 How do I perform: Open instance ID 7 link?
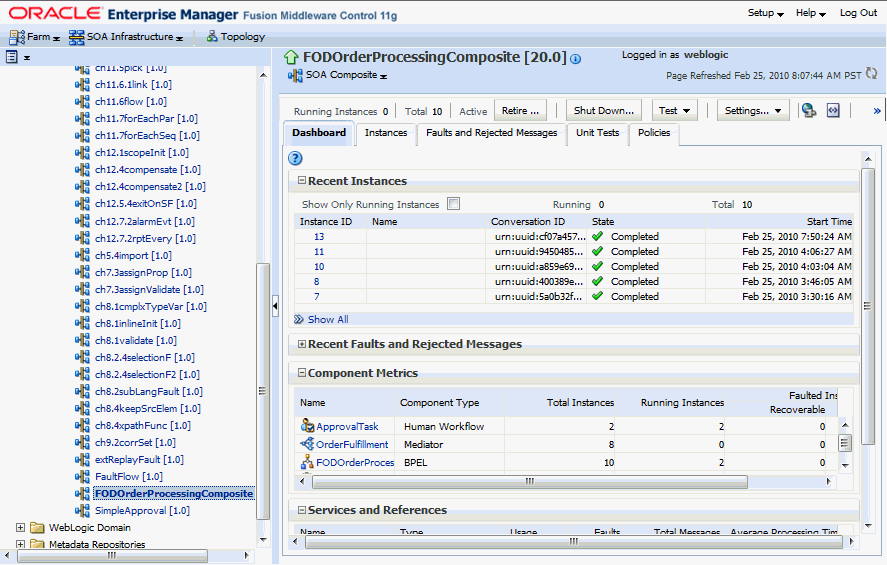pyautogui.click(x=317, y=296)
